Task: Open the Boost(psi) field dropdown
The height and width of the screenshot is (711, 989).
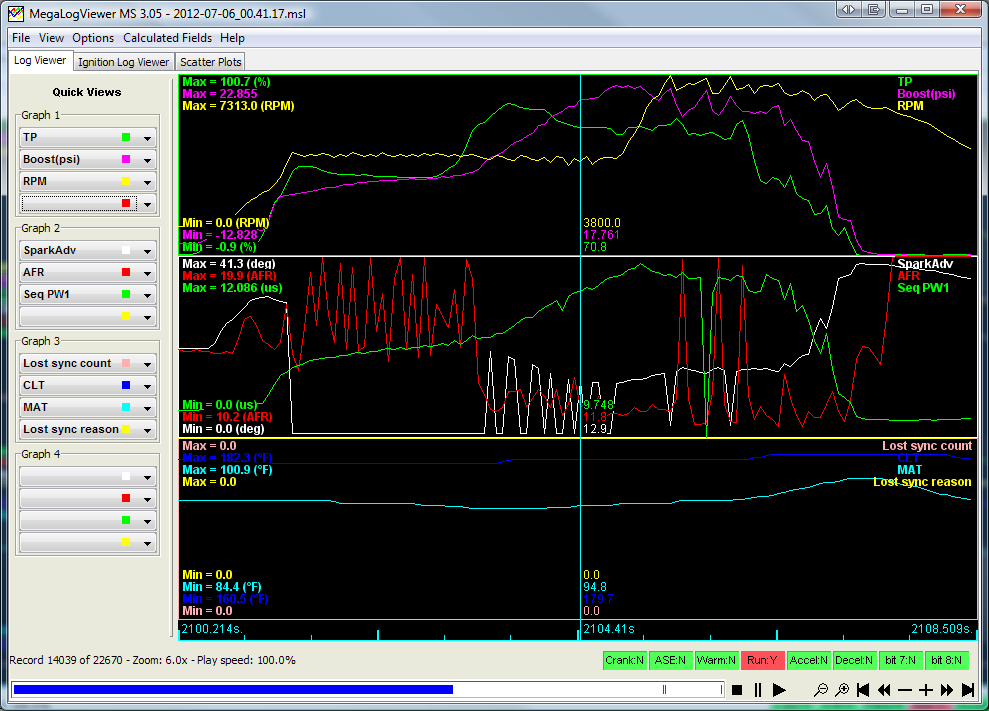Action: coord(148,160)
